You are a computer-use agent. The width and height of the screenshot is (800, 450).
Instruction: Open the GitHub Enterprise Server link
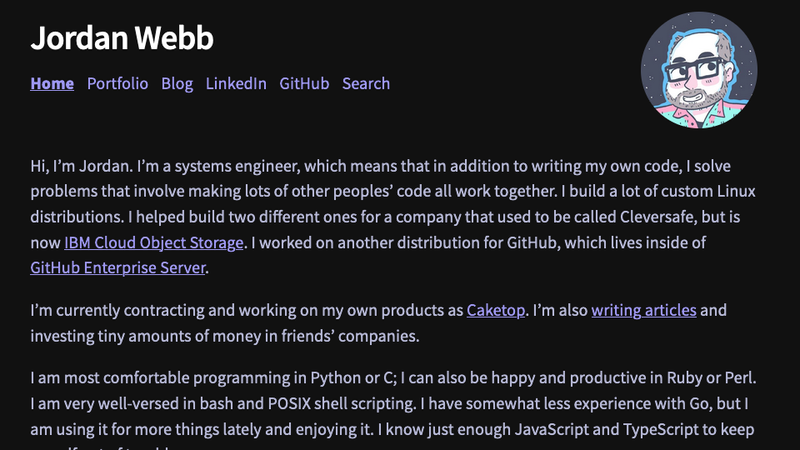[x=118, y=268]
